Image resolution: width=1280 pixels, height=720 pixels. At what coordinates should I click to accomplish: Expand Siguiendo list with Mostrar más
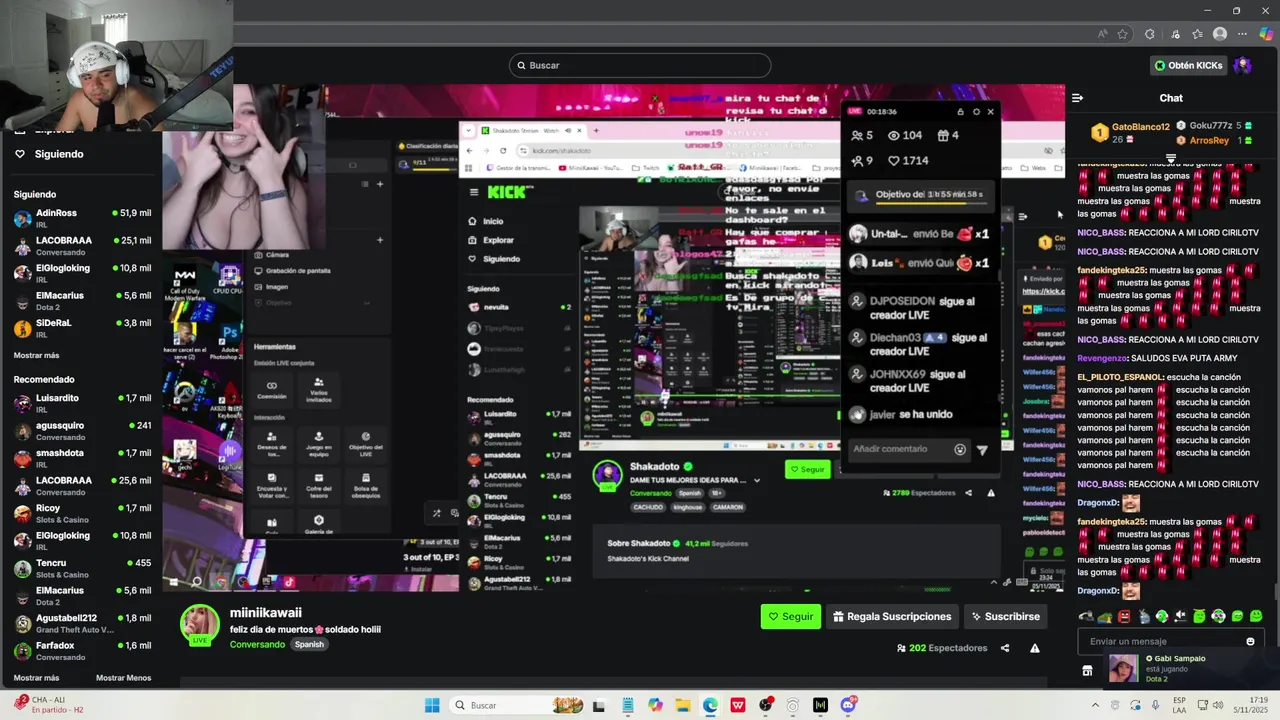(36, 355)
